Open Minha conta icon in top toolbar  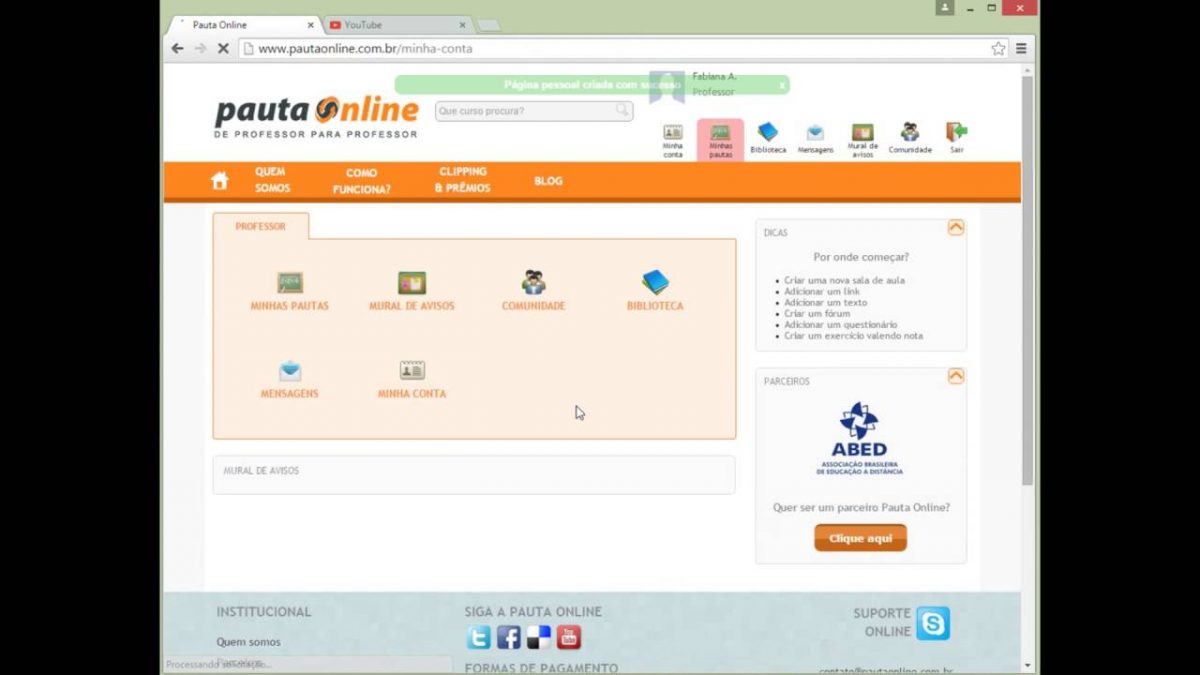(673, 141)
